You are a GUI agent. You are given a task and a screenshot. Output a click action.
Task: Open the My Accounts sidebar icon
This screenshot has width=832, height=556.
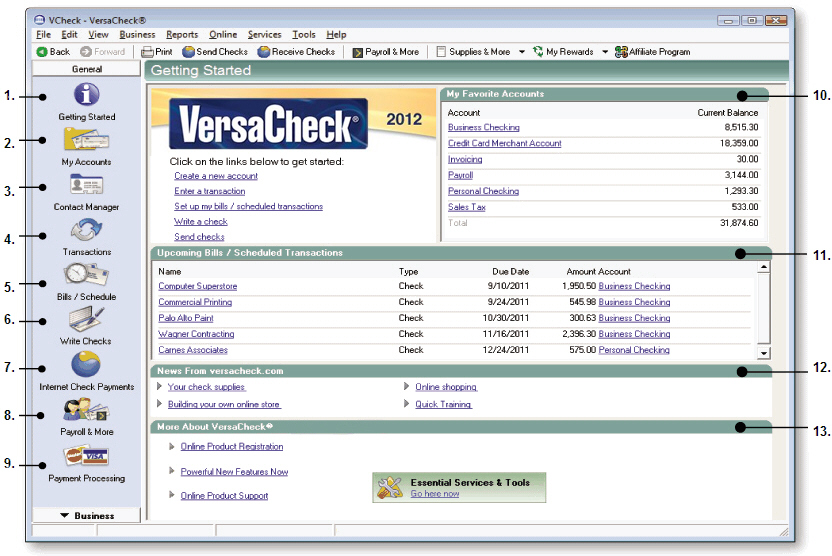click(x=86, y=140)
